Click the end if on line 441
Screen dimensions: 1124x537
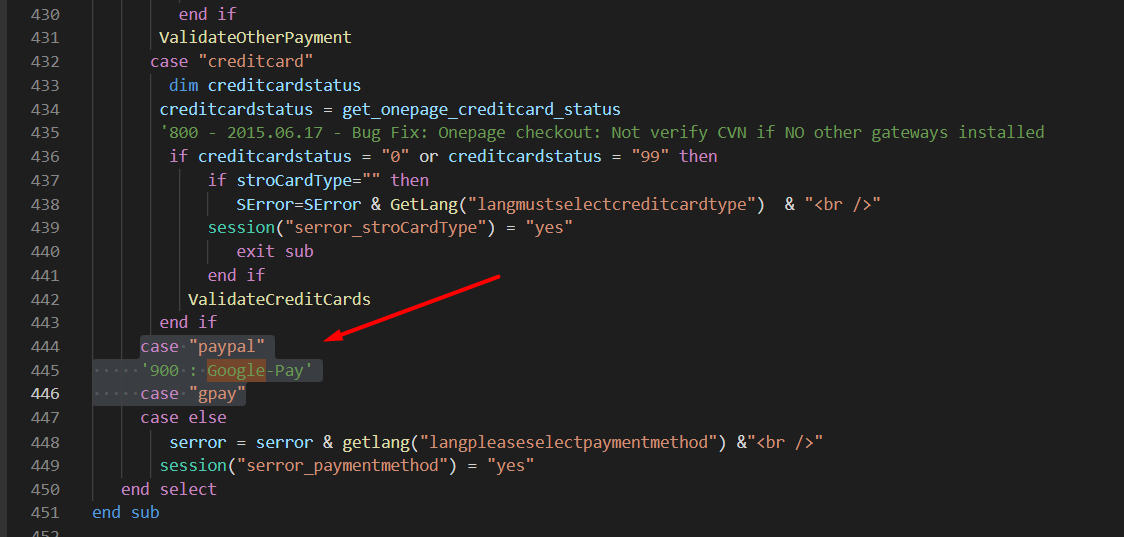pos(236,275)
